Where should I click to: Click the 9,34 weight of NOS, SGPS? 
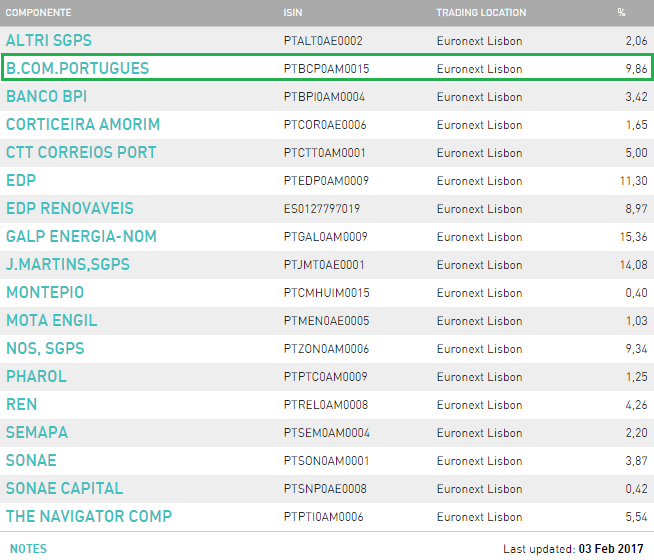click(x=636, y=349)
